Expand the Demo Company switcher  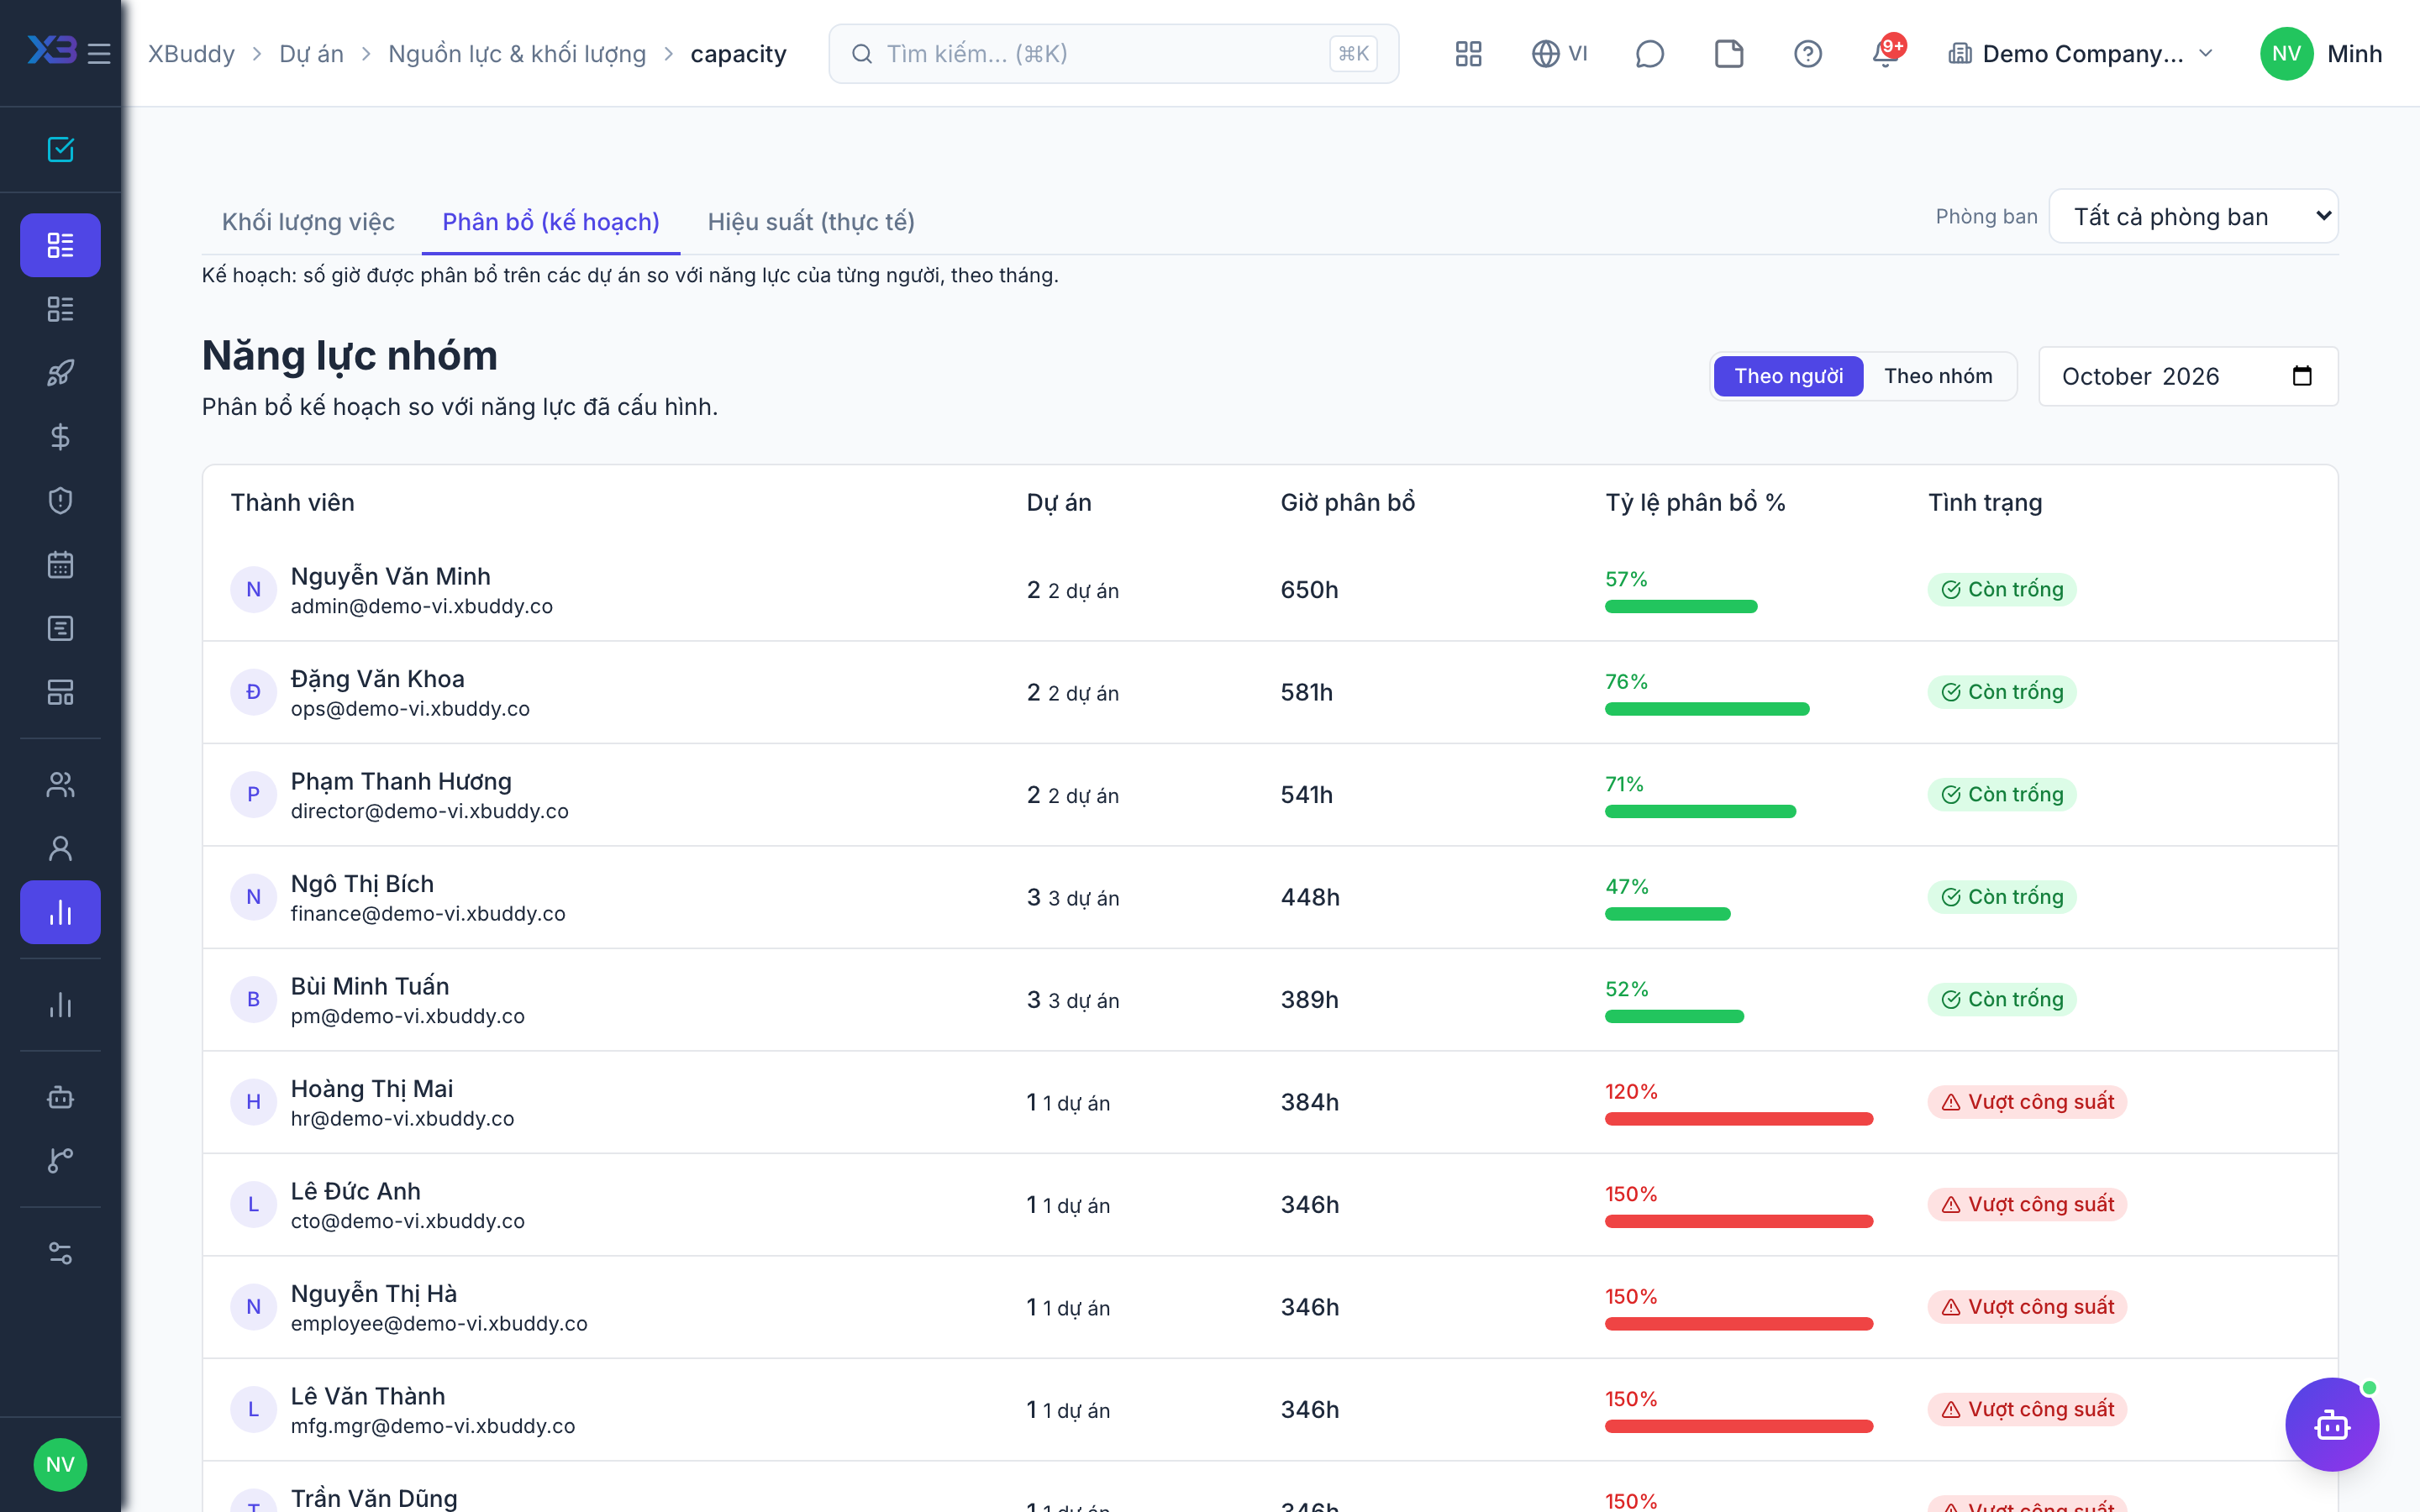pyautogui.click(x=2081, y=54)
